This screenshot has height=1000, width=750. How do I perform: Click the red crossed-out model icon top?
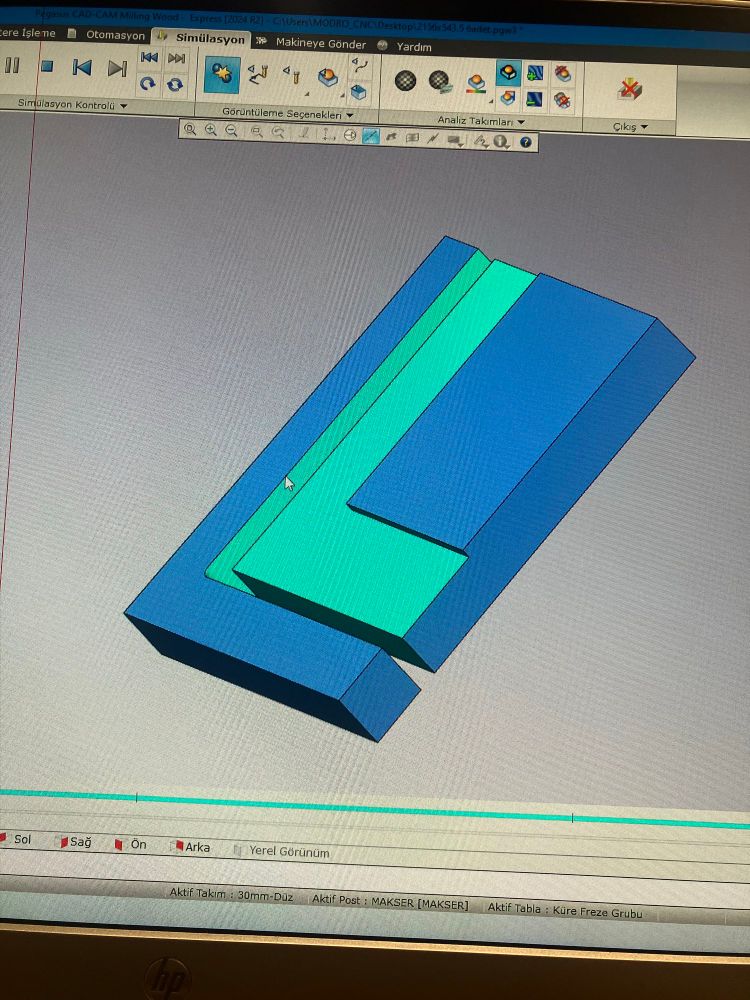[562, 73]
